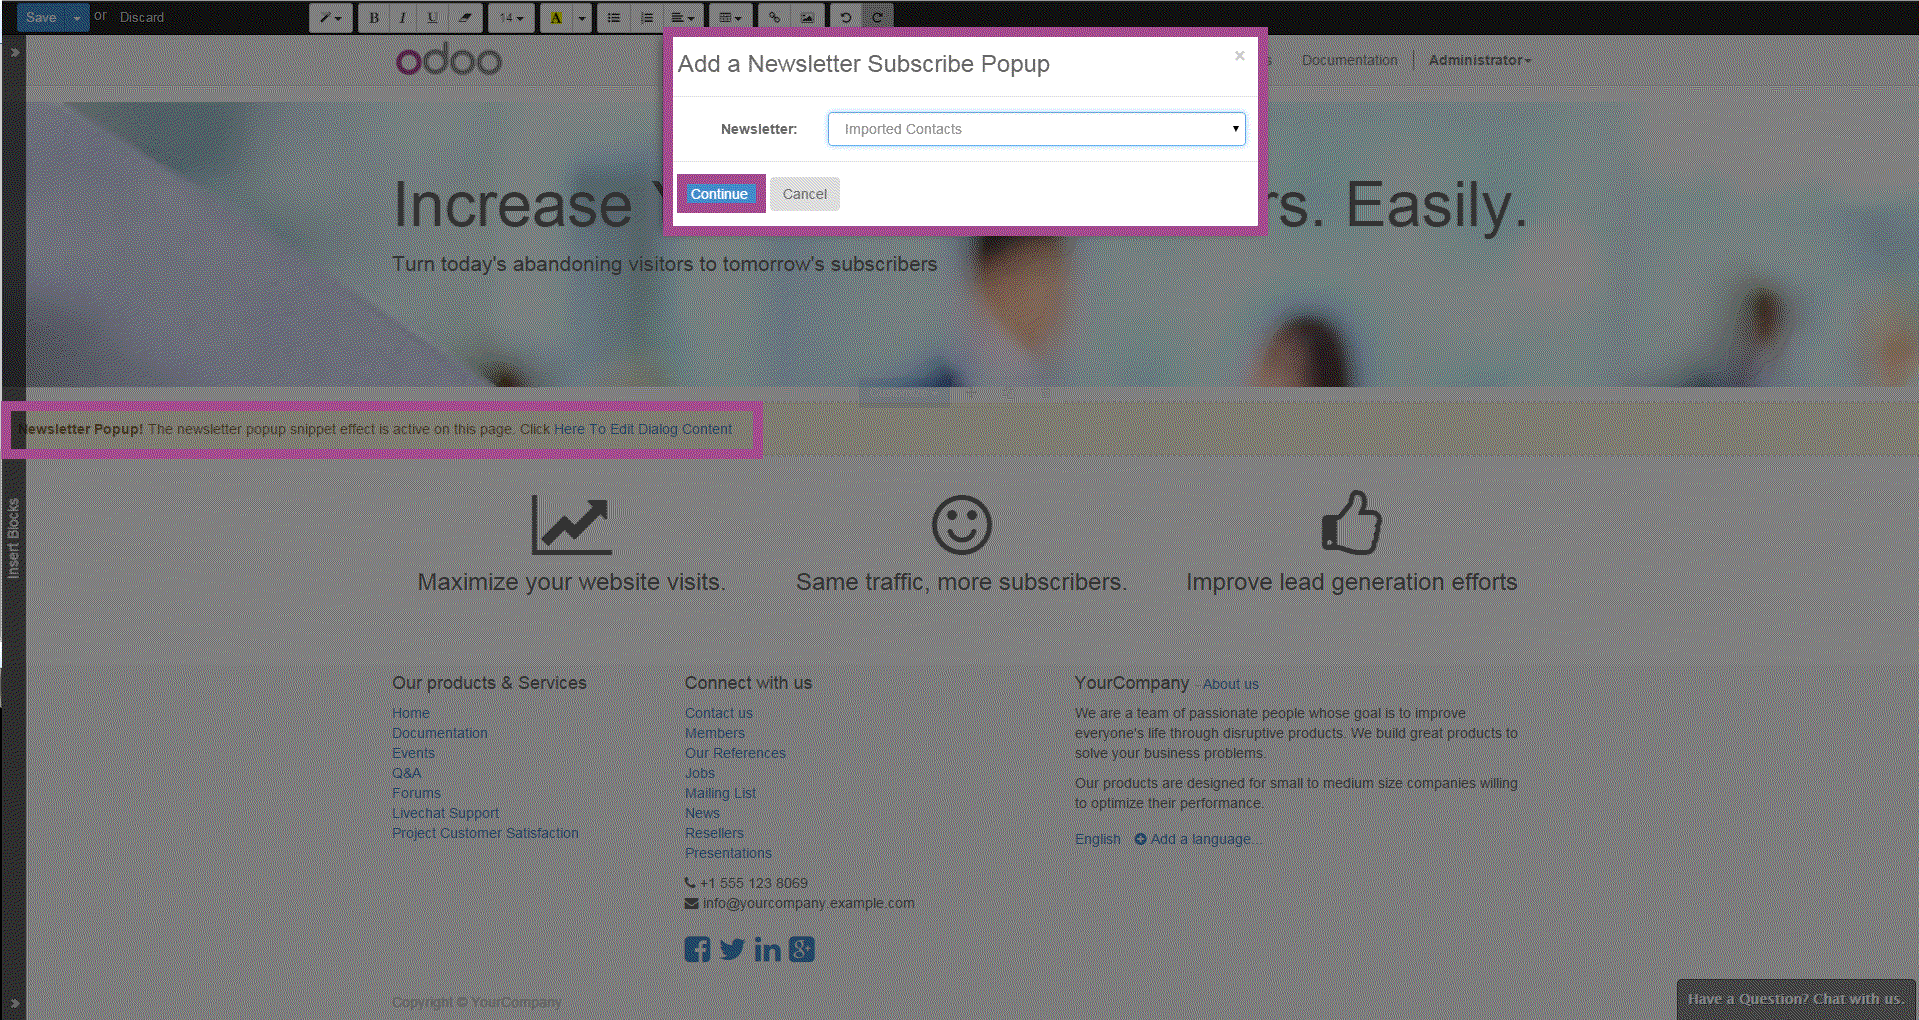Toggle underline formatting

432,17
